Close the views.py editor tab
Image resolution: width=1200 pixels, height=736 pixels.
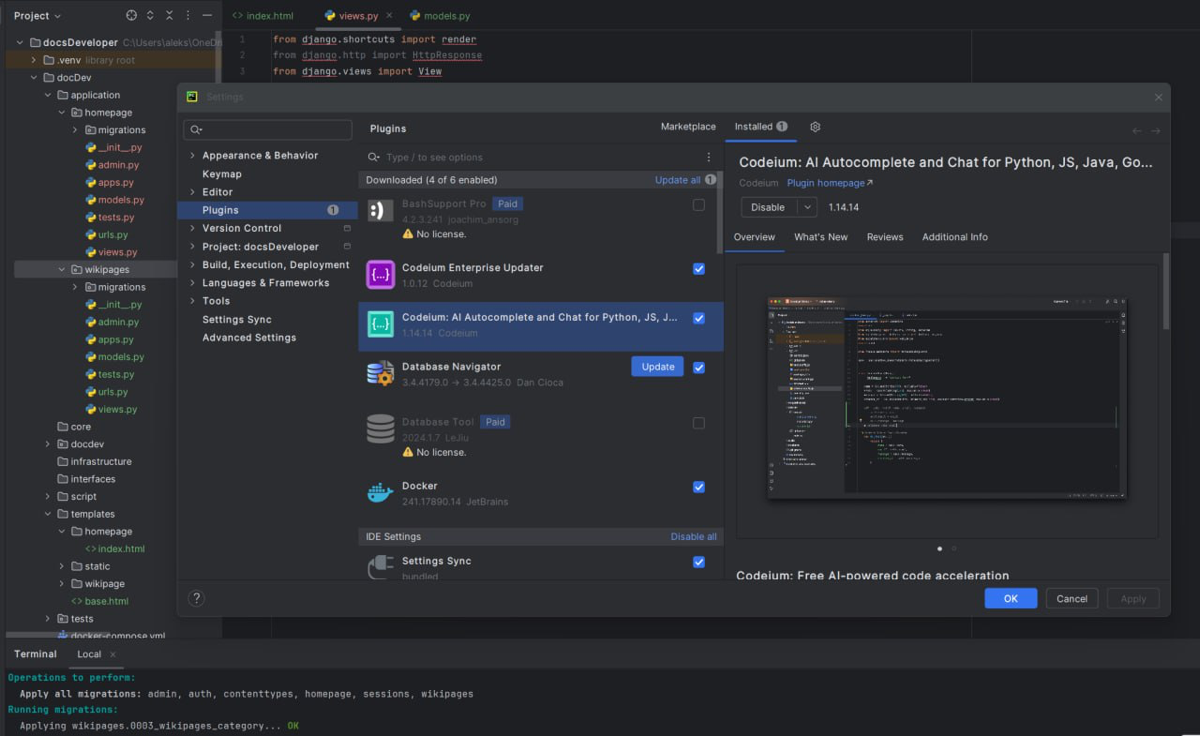pos(389,15)
